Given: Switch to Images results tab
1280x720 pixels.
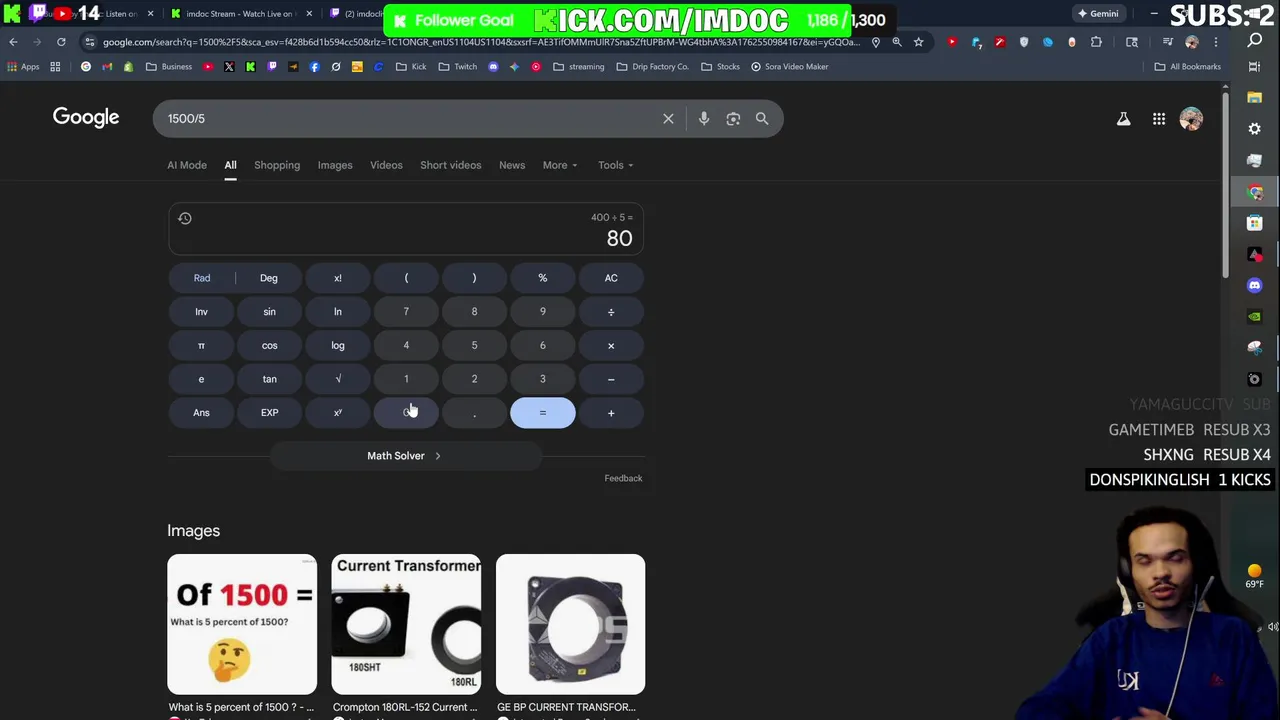Looking at the screenshot, I should [x=335, y=165].
